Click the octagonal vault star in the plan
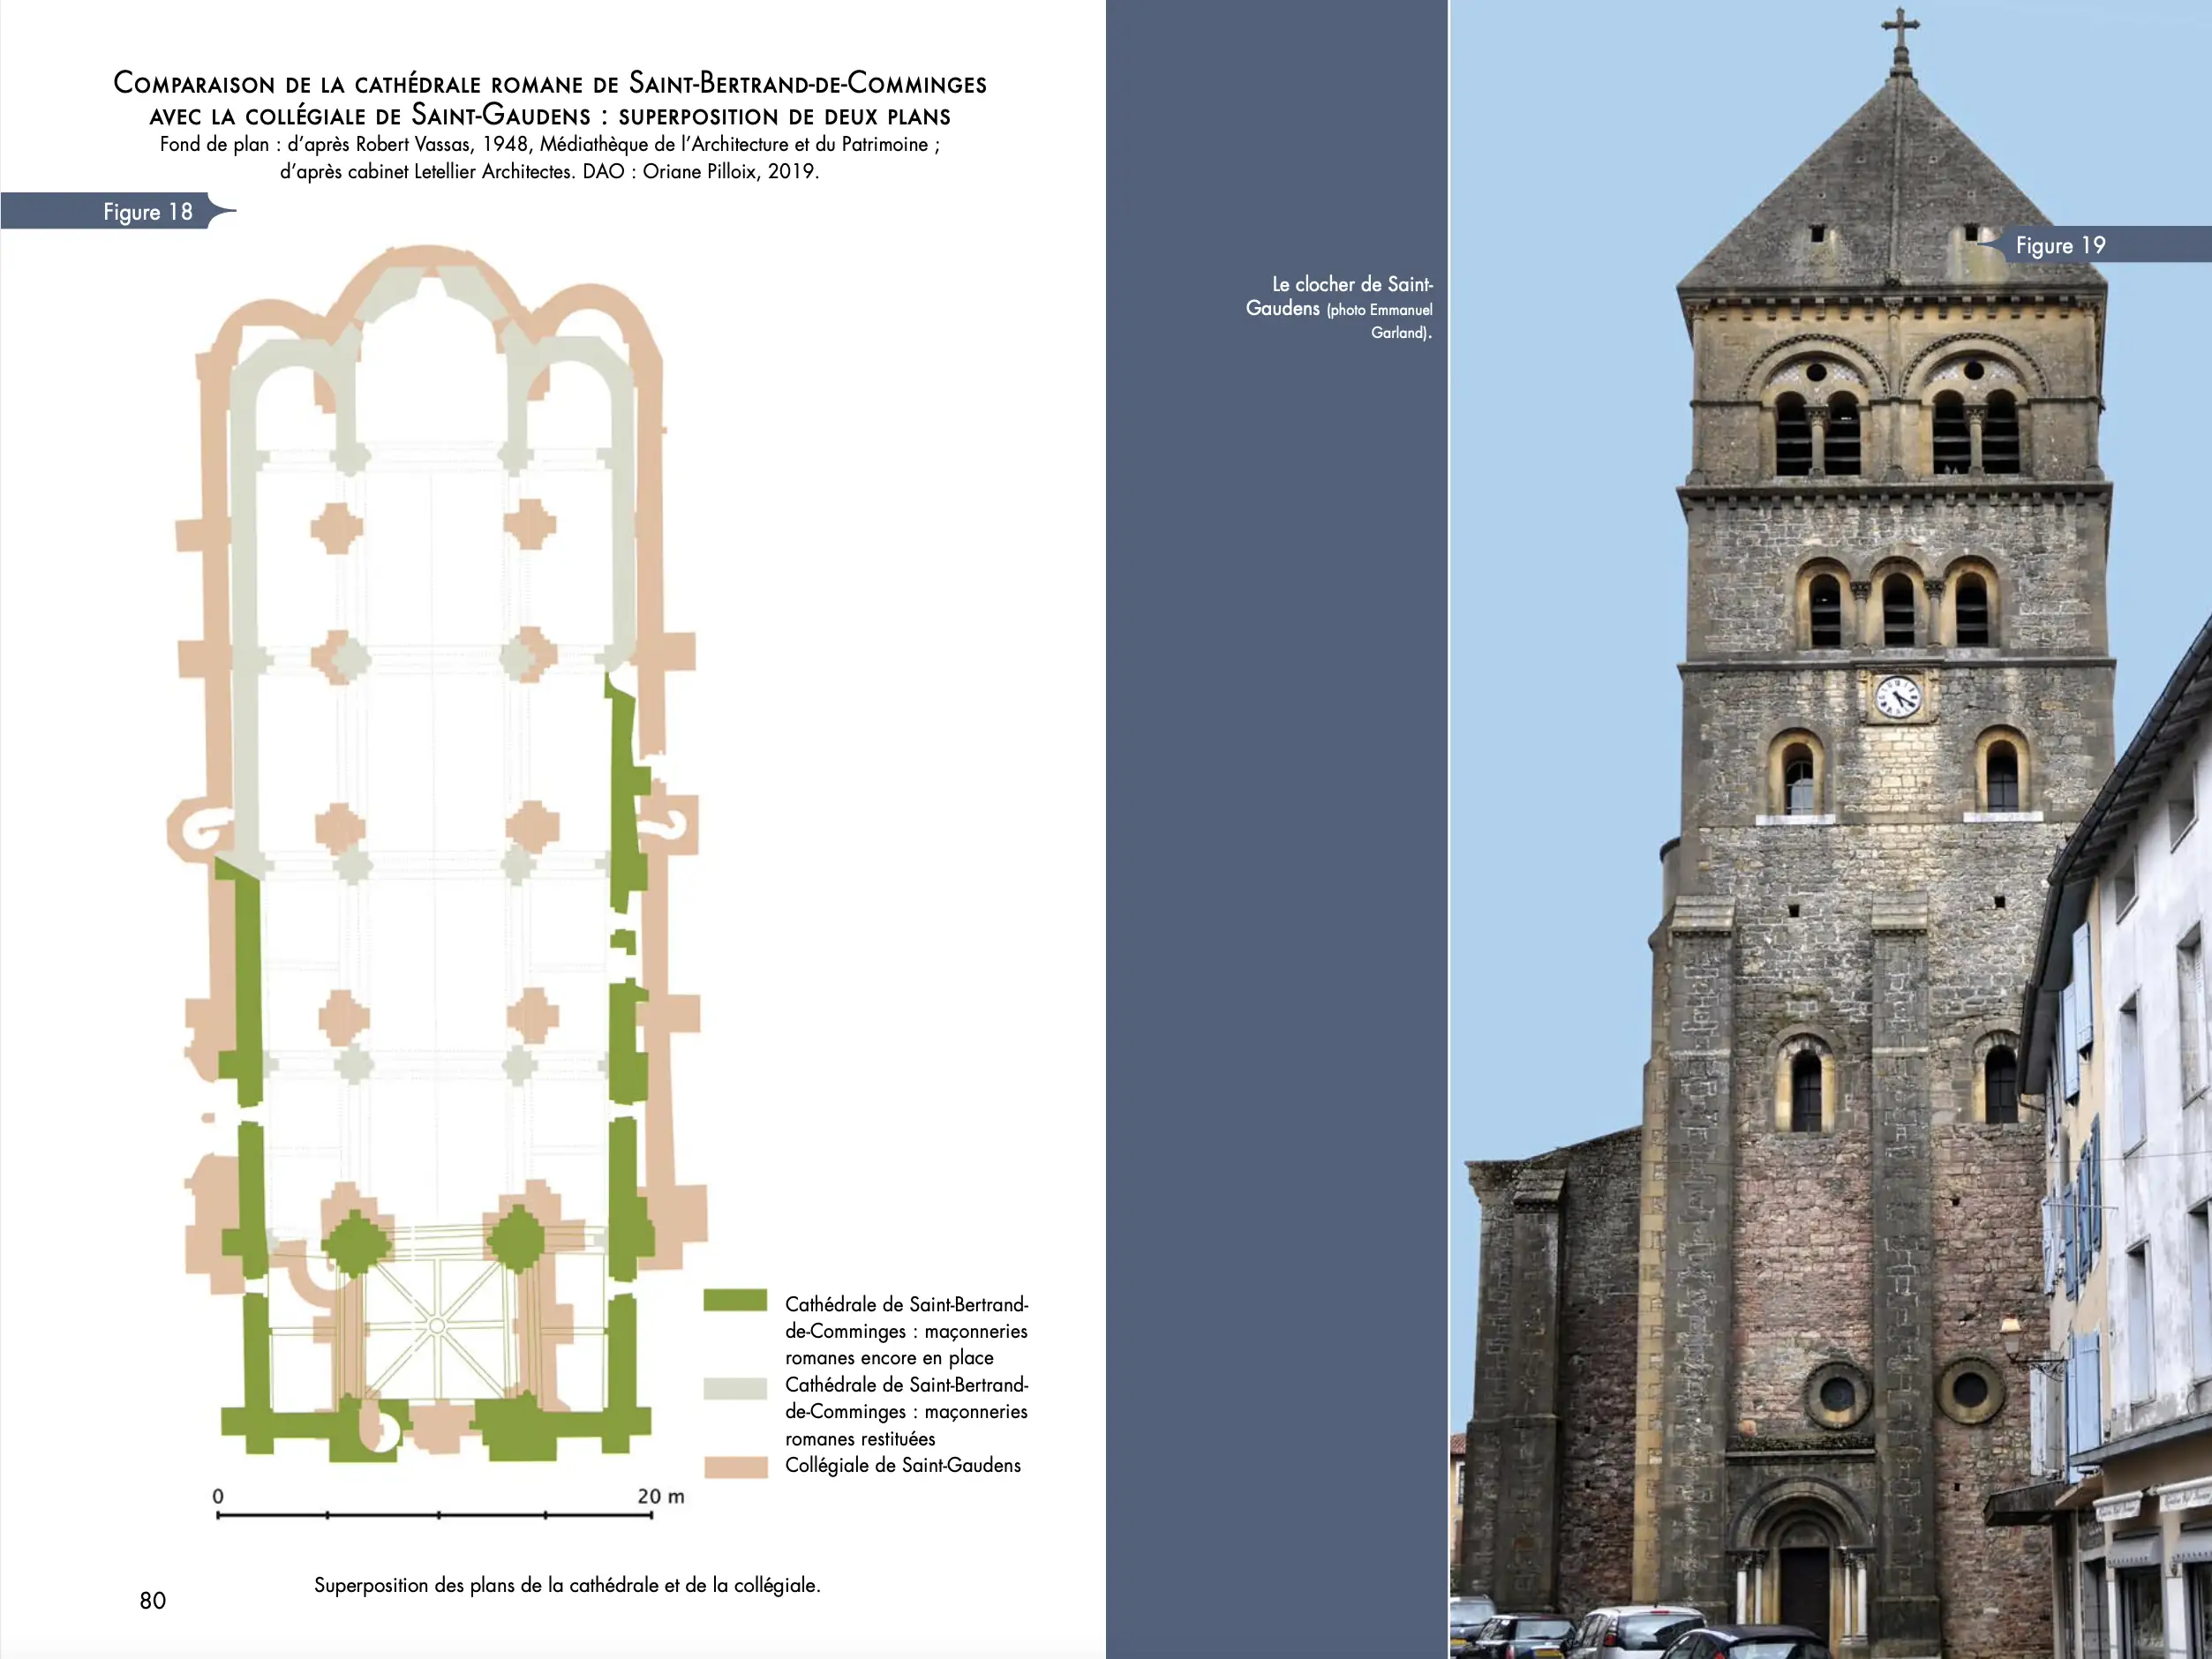 click(x=436, y=1326)
